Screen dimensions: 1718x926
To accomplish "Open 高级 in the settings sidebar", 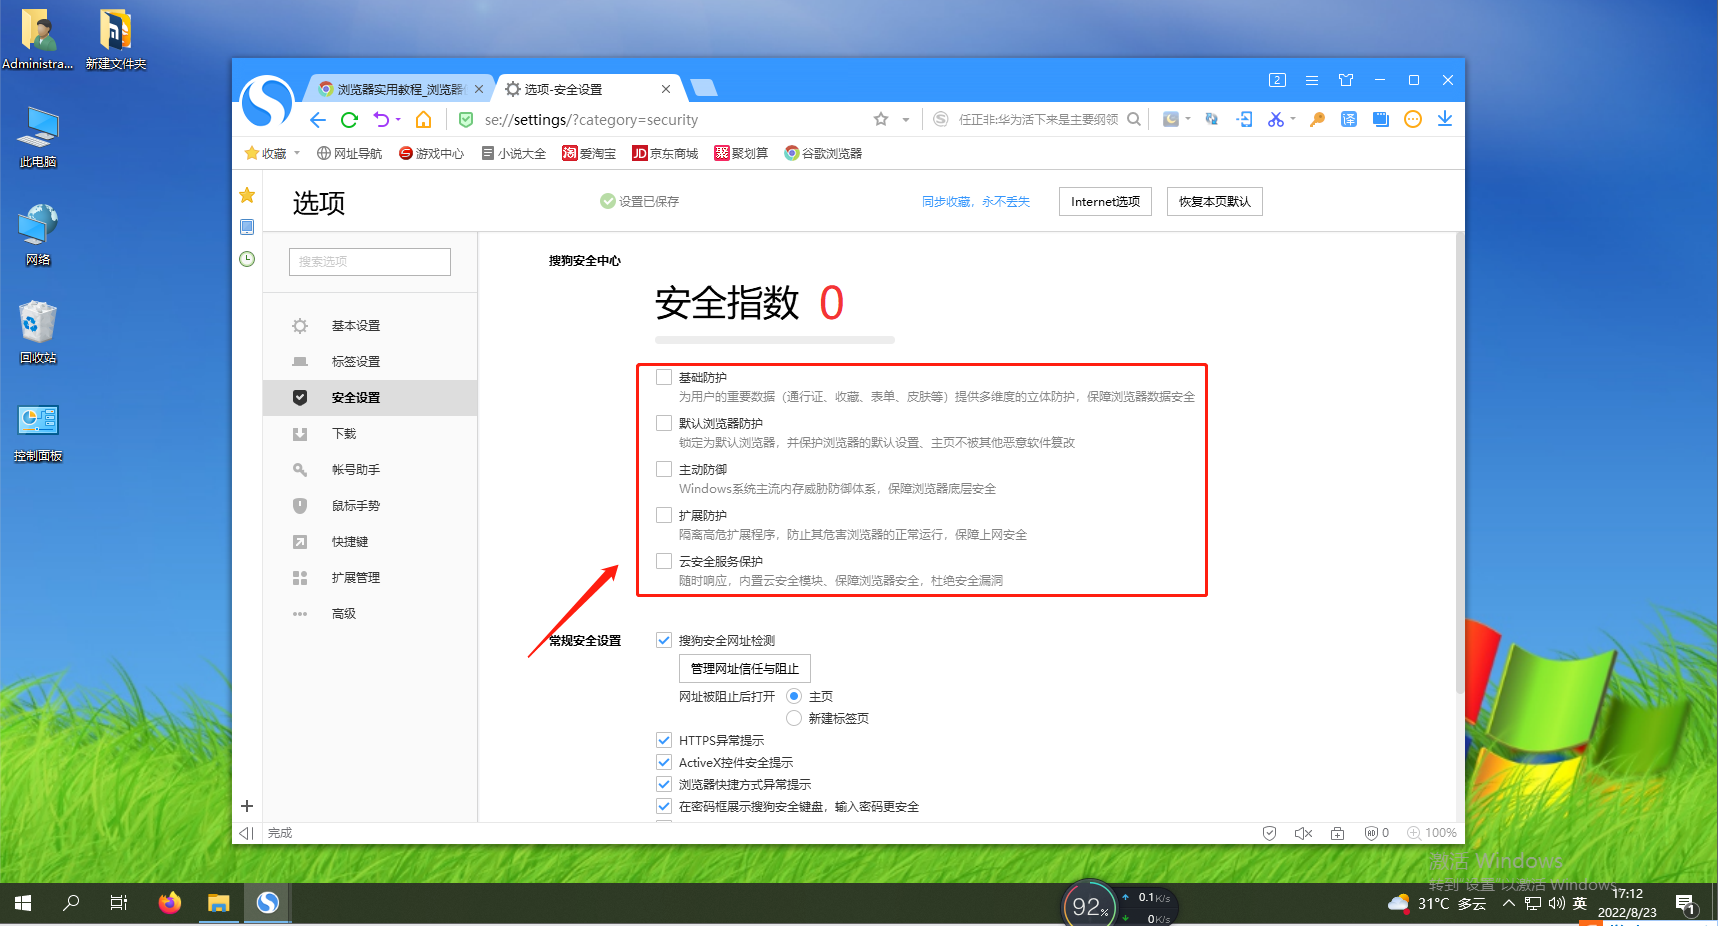I will click(x=370, y=614).
